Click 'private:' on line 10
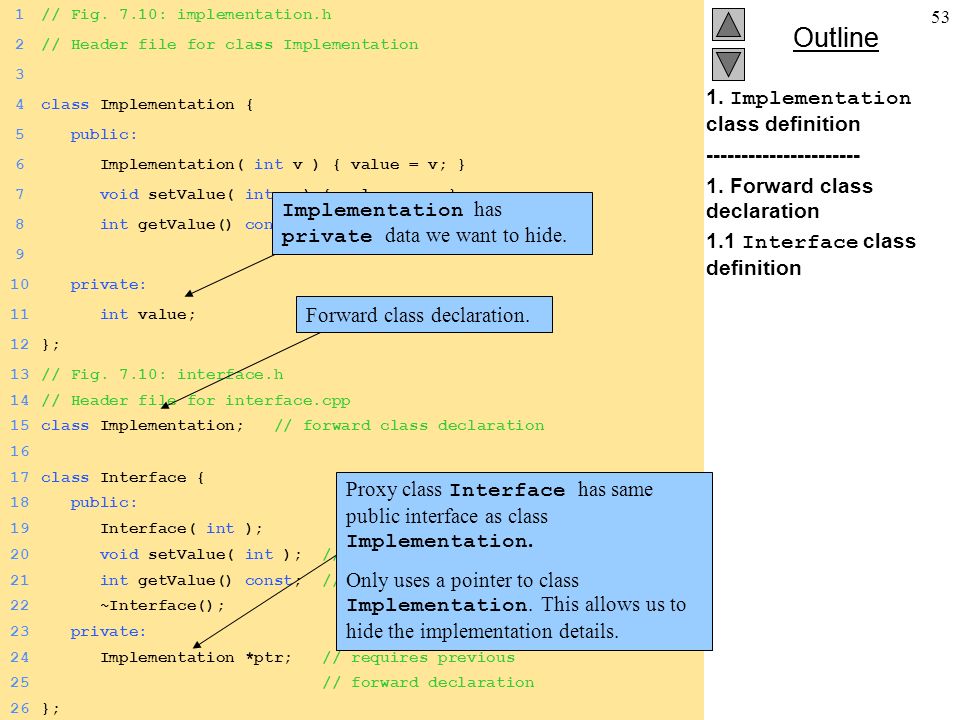The image size is (960, 720). point(108,285)
